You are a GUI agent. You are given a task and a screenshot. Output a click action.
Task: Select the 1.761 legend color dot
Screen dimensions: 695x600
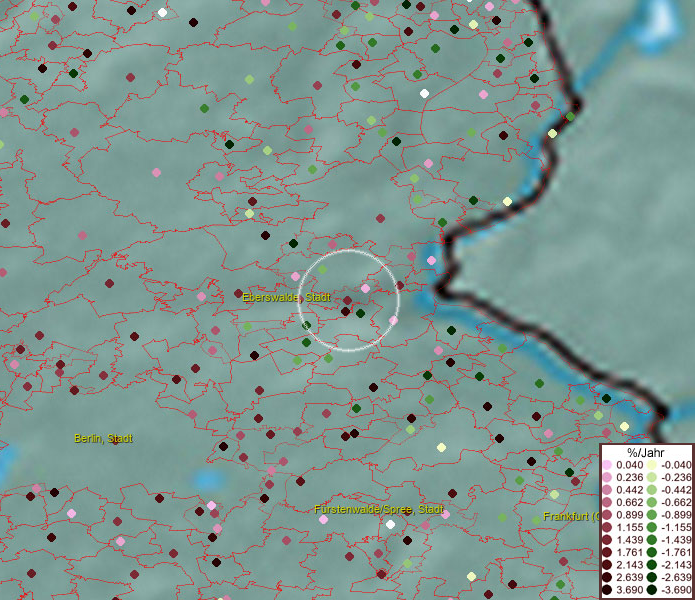click(607, 553)
